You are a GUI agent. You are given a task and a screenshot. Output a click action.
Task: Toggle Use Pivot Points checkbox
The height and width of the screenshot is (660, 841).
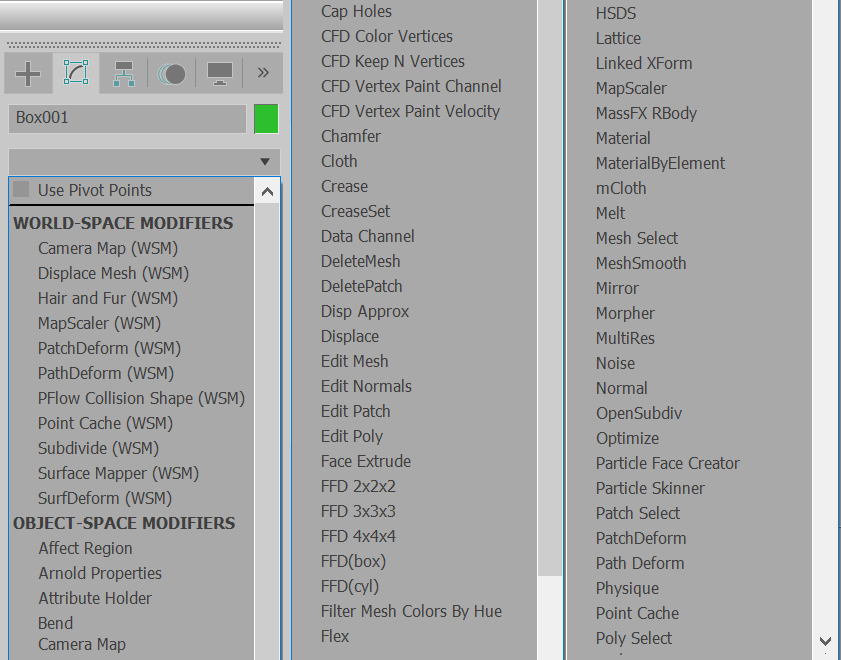click(21, 189)
